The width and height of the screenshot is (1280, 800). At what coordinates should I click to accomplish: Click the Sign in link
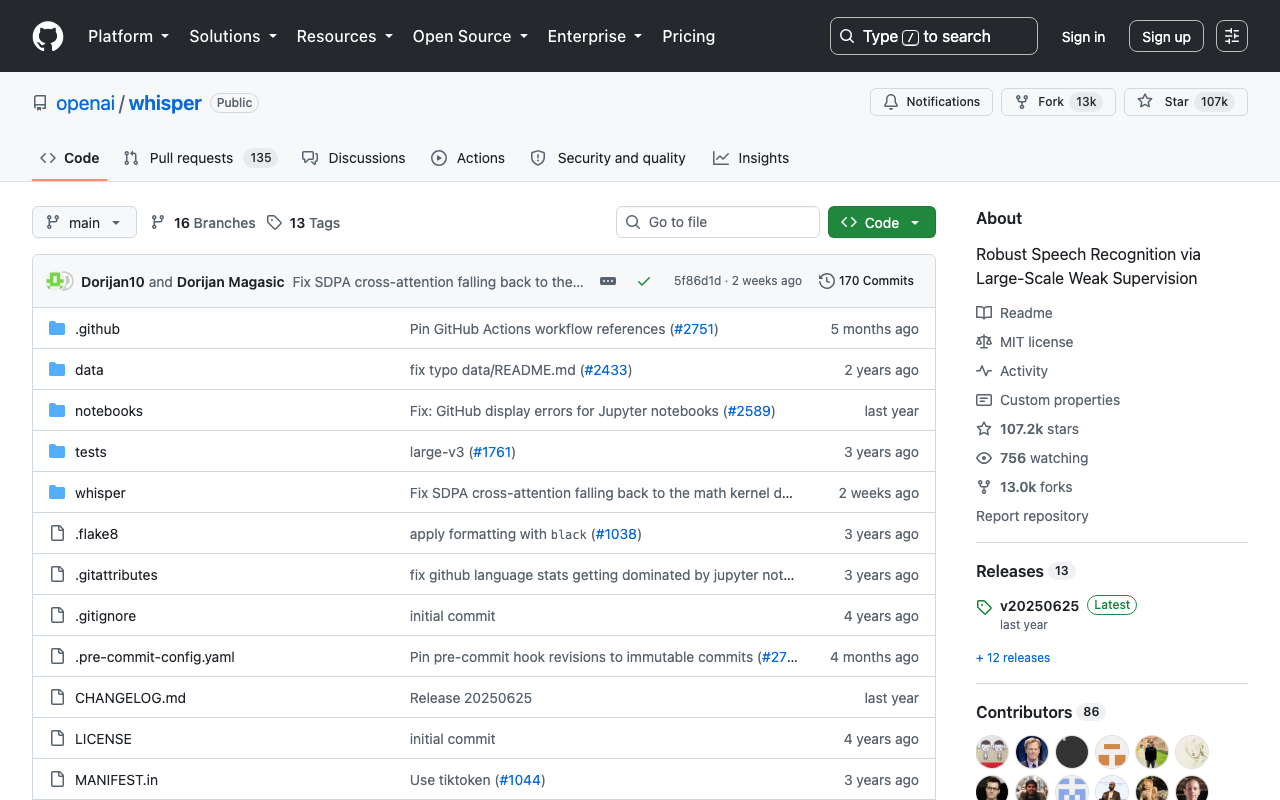point(1083,37)
